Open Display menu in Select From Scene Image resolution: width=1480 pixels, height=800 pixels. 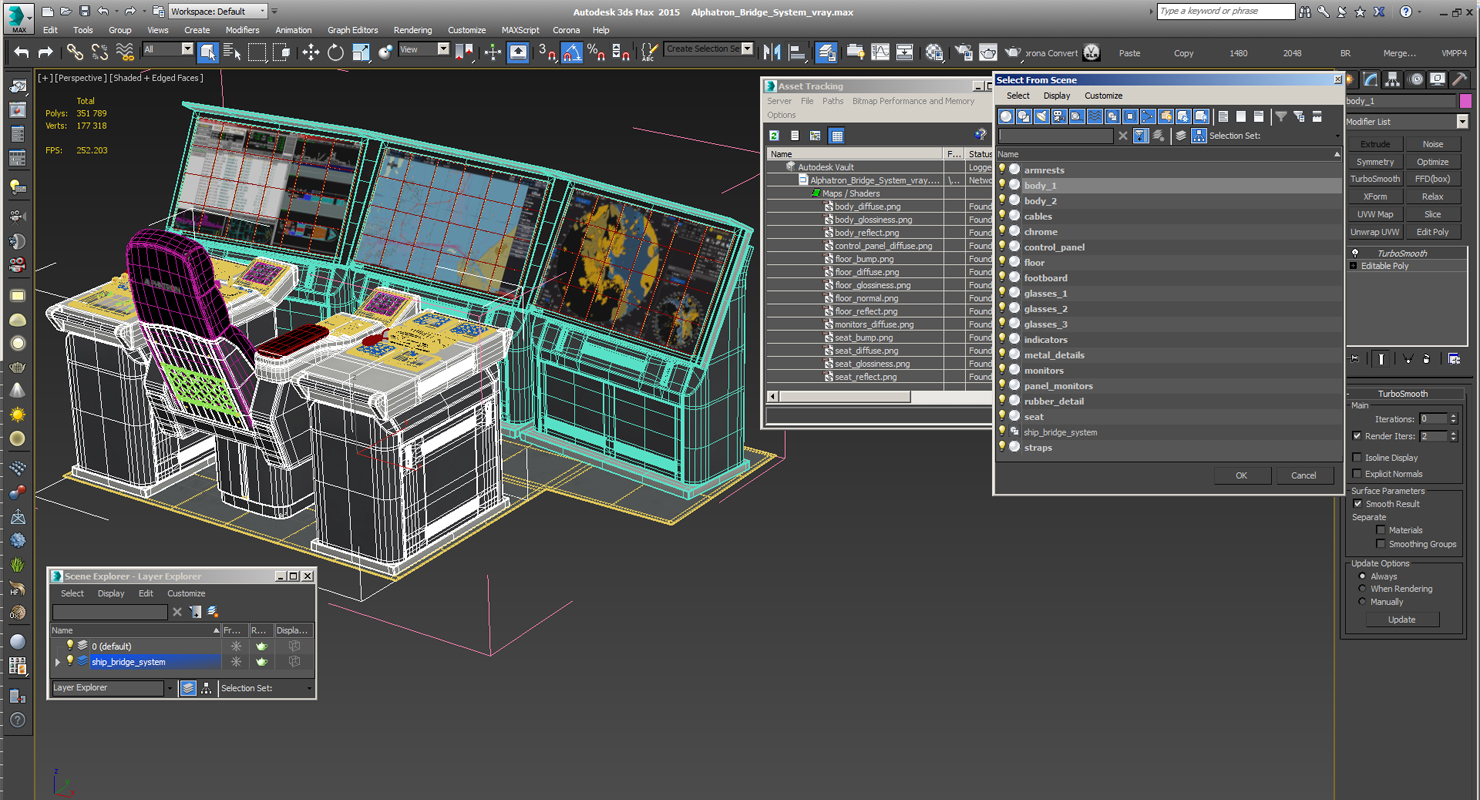tap(1057, 96)
